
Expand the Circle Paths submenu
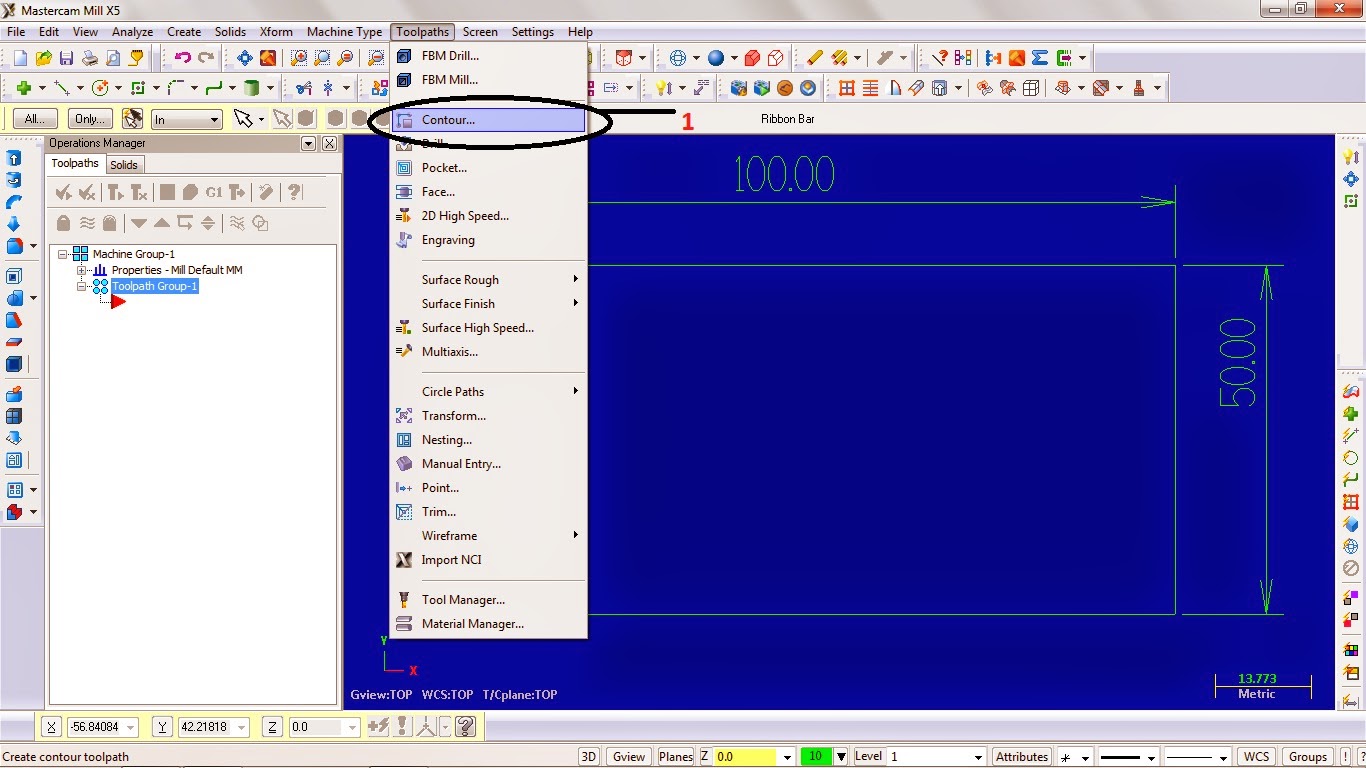(x=576, y=391)
